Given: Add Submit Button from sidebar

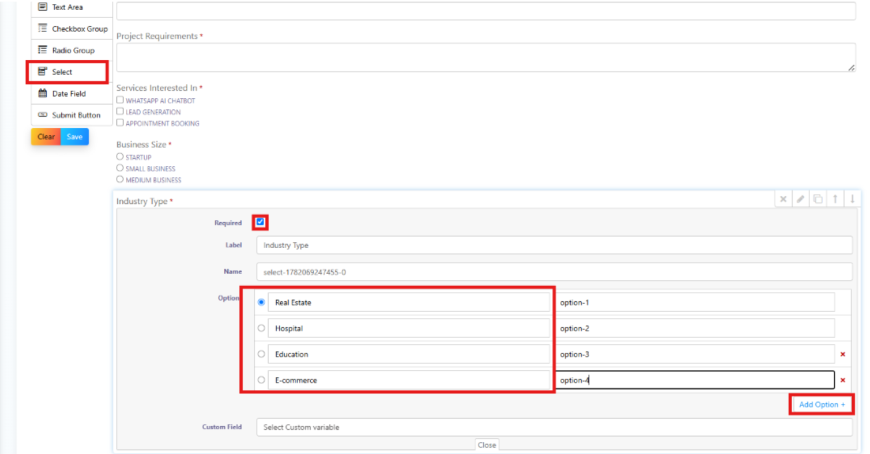Looking at the screenshot, I should pos(72,115).
